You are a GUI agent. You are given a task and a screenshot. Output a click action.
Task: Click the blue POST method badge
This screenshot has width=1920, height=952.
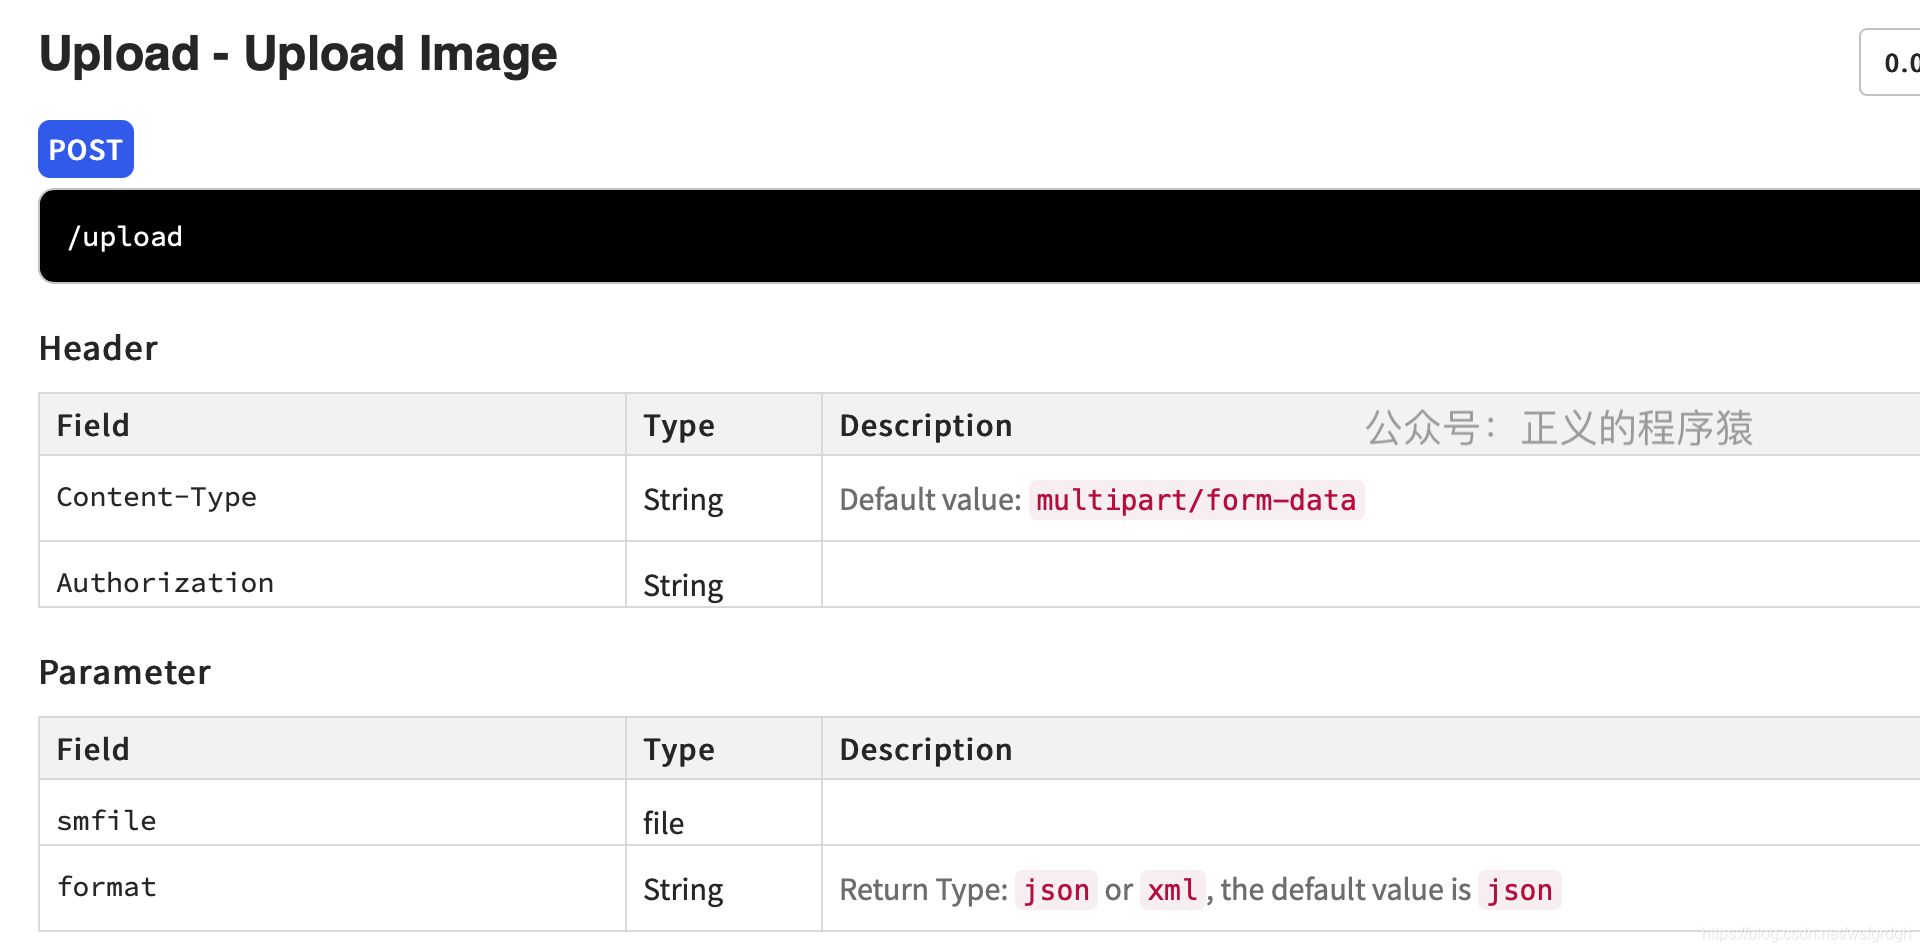86,149
